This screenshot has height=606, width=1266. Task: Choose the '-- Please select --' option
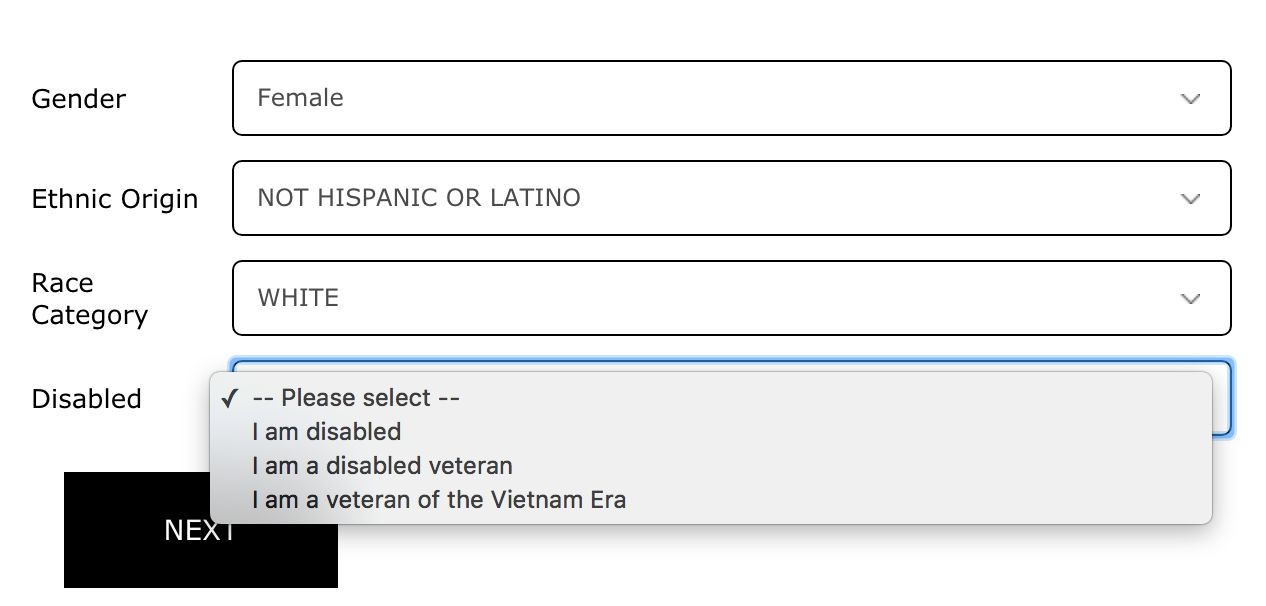click(x=356, y=398)
